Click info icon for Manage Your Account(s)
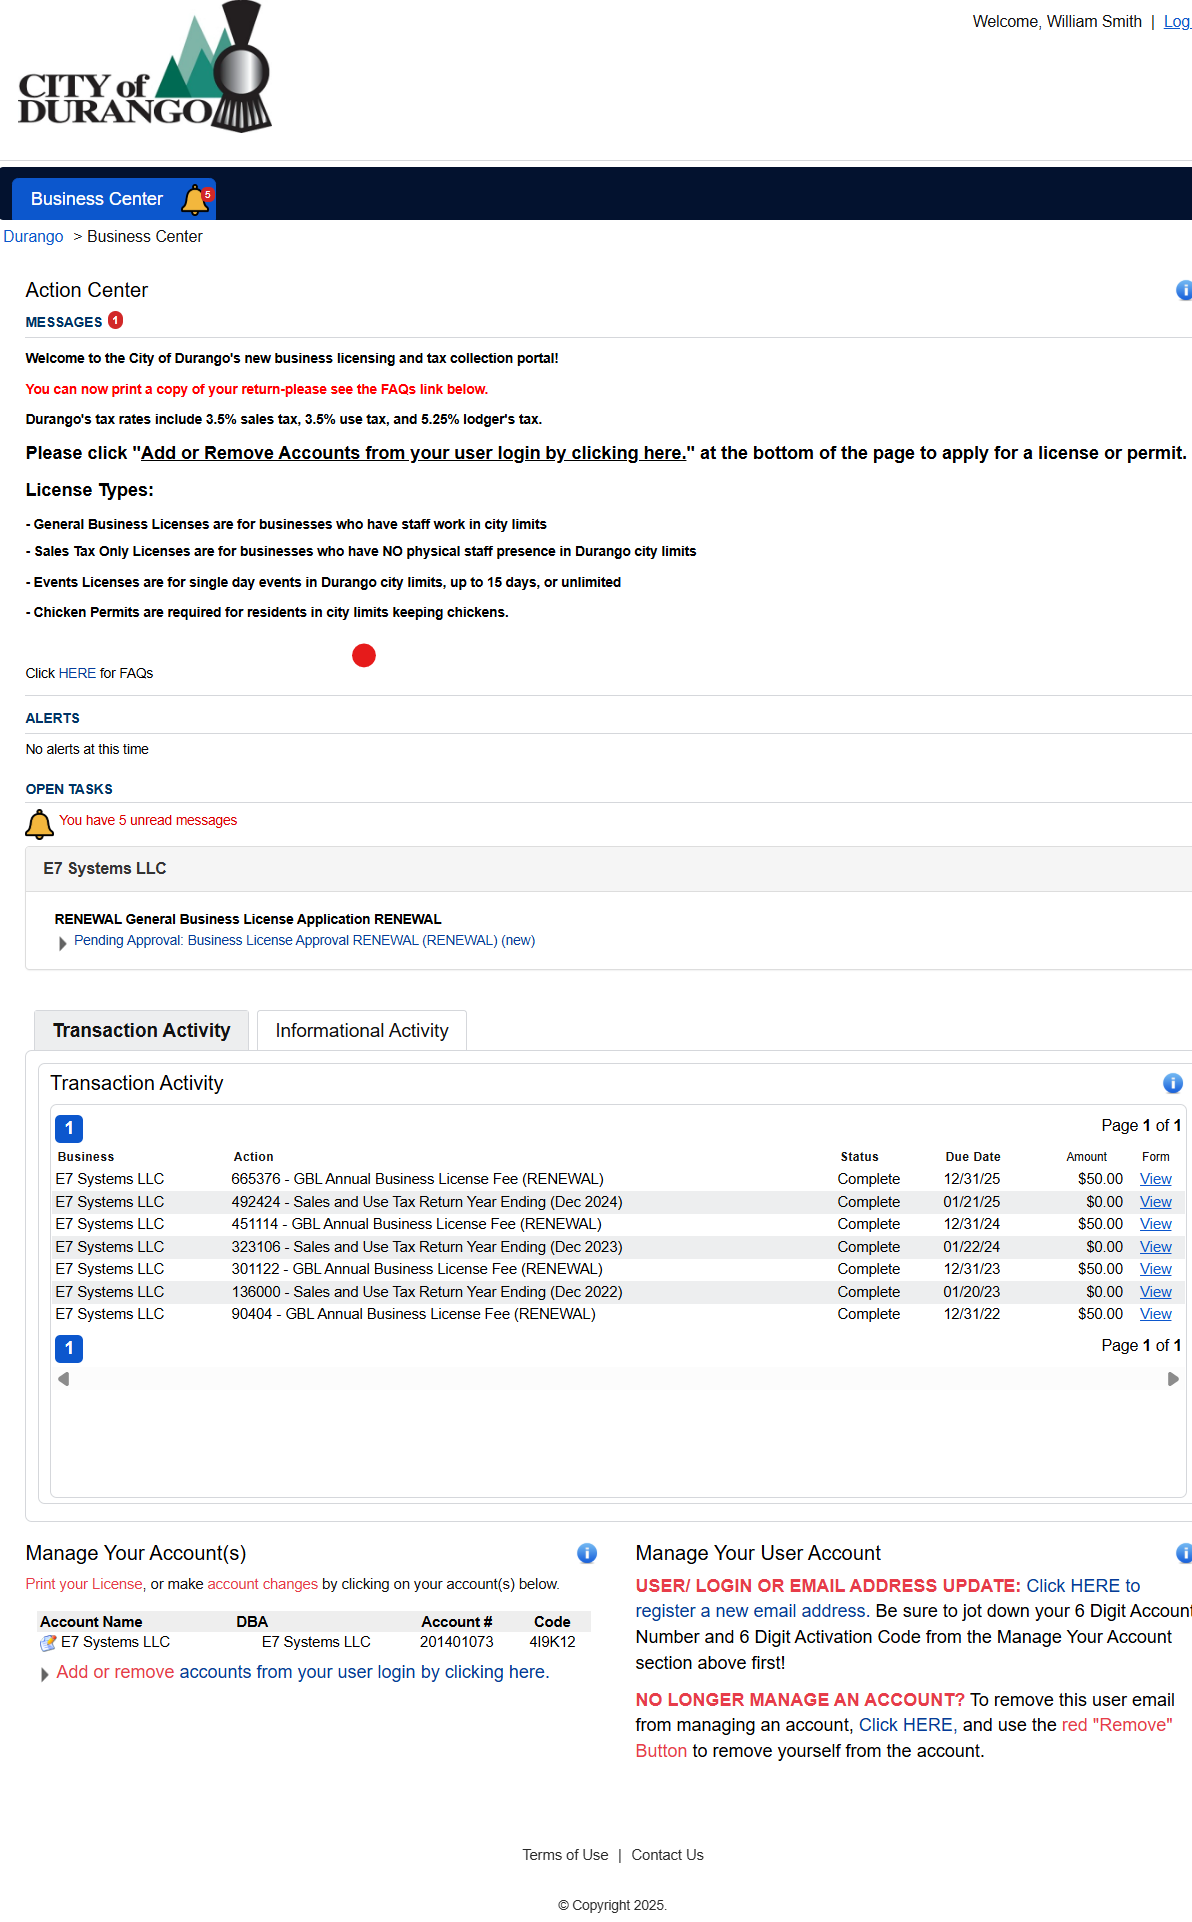 [587, 1553]
